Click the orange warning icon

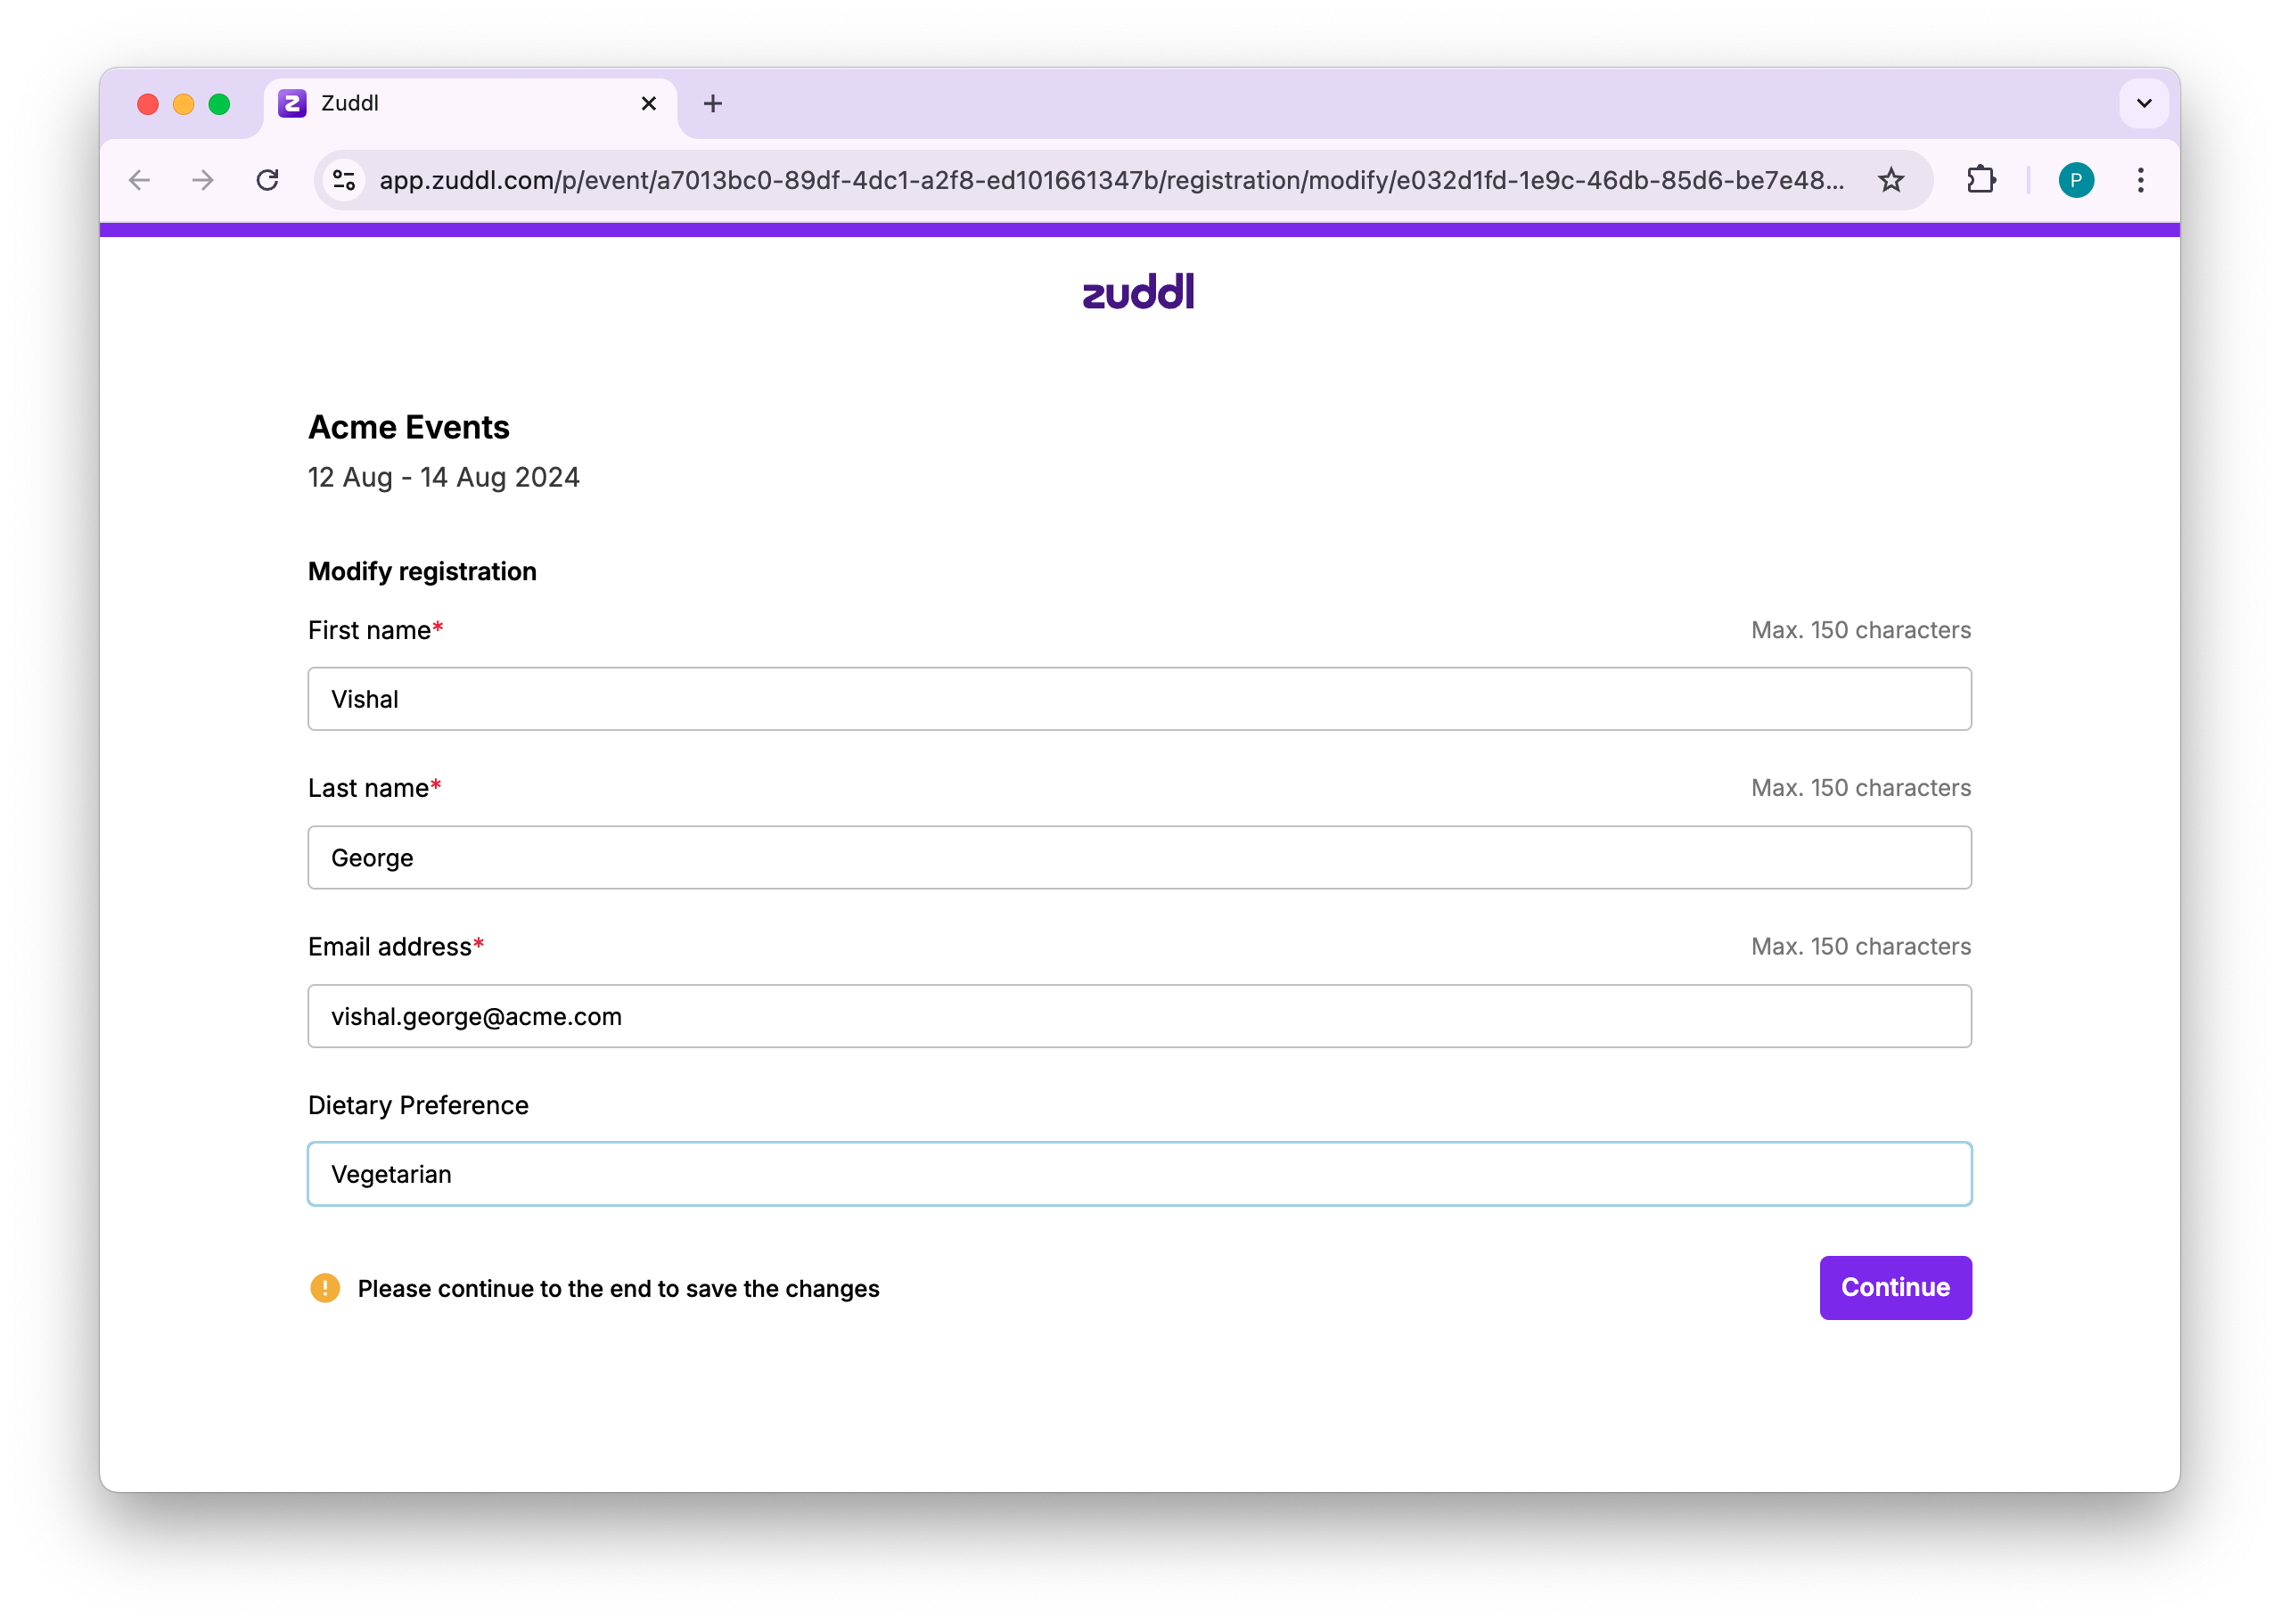coord(325,1288)
